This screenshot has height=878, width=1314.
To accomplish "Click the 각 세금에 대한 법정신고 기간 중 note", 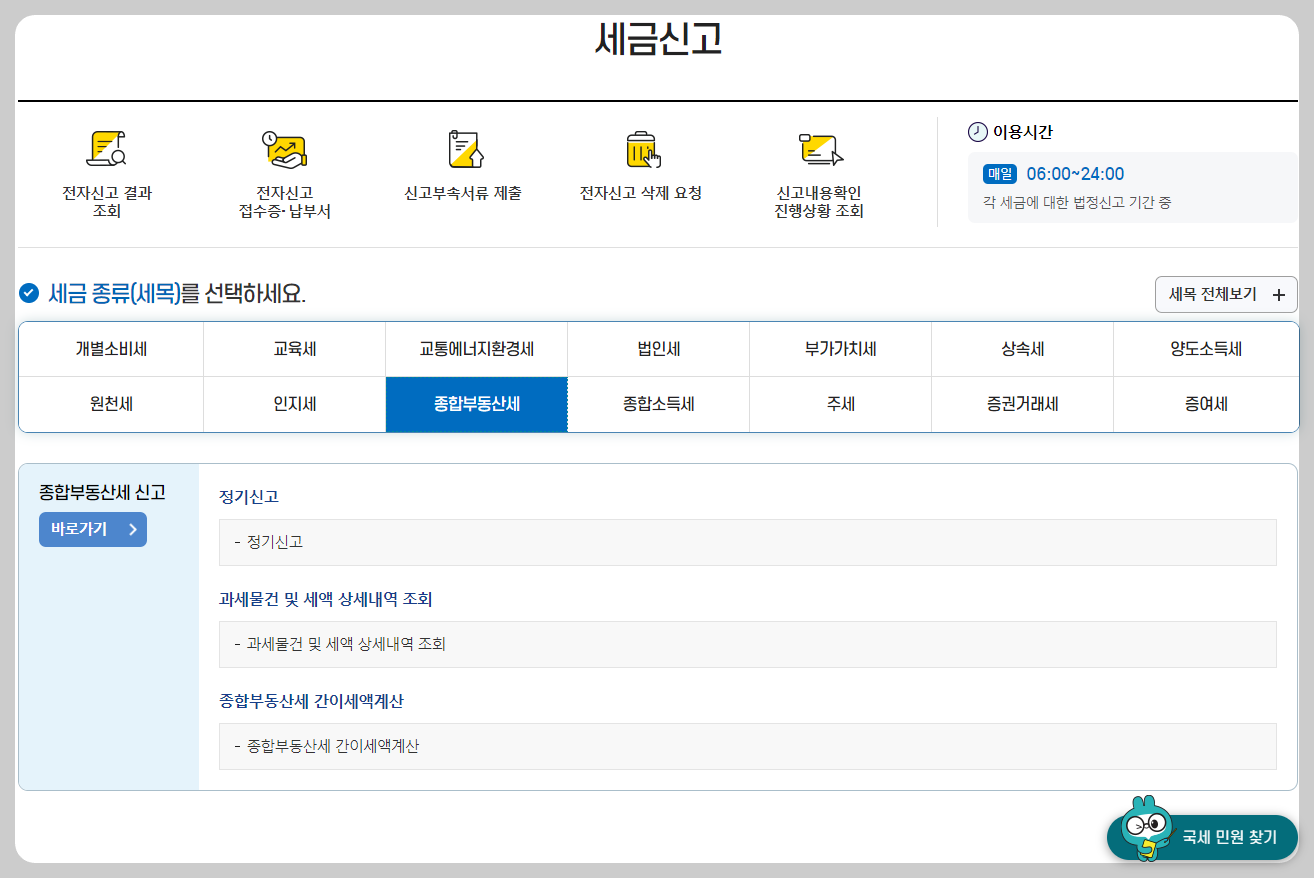I will 1077,202.
